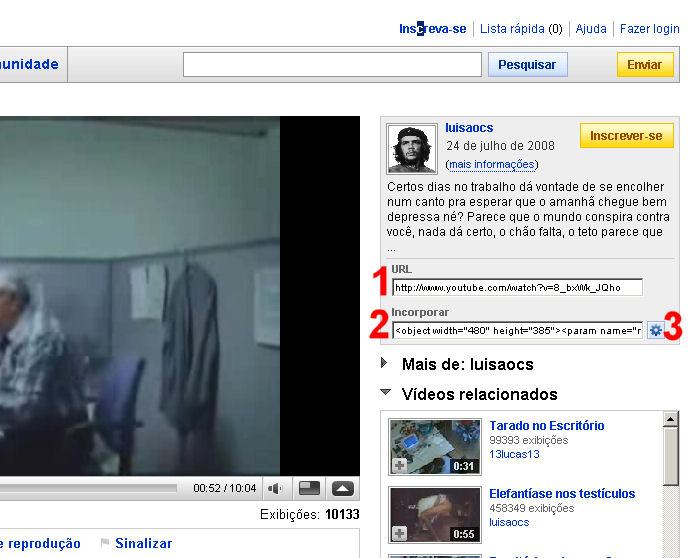Click the video player frame
Screen dimensions: 696x558
click(180, 296)
